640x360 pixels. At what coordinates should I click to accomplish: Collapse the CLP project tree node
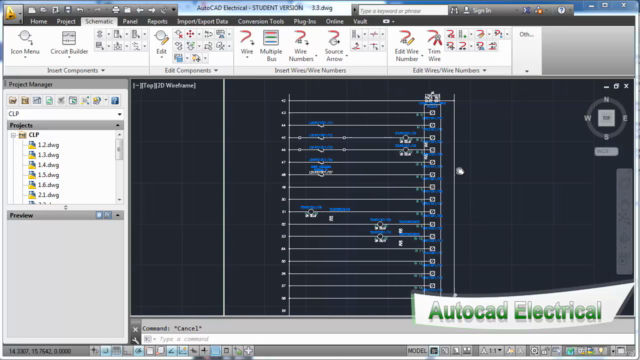(13, 135)
